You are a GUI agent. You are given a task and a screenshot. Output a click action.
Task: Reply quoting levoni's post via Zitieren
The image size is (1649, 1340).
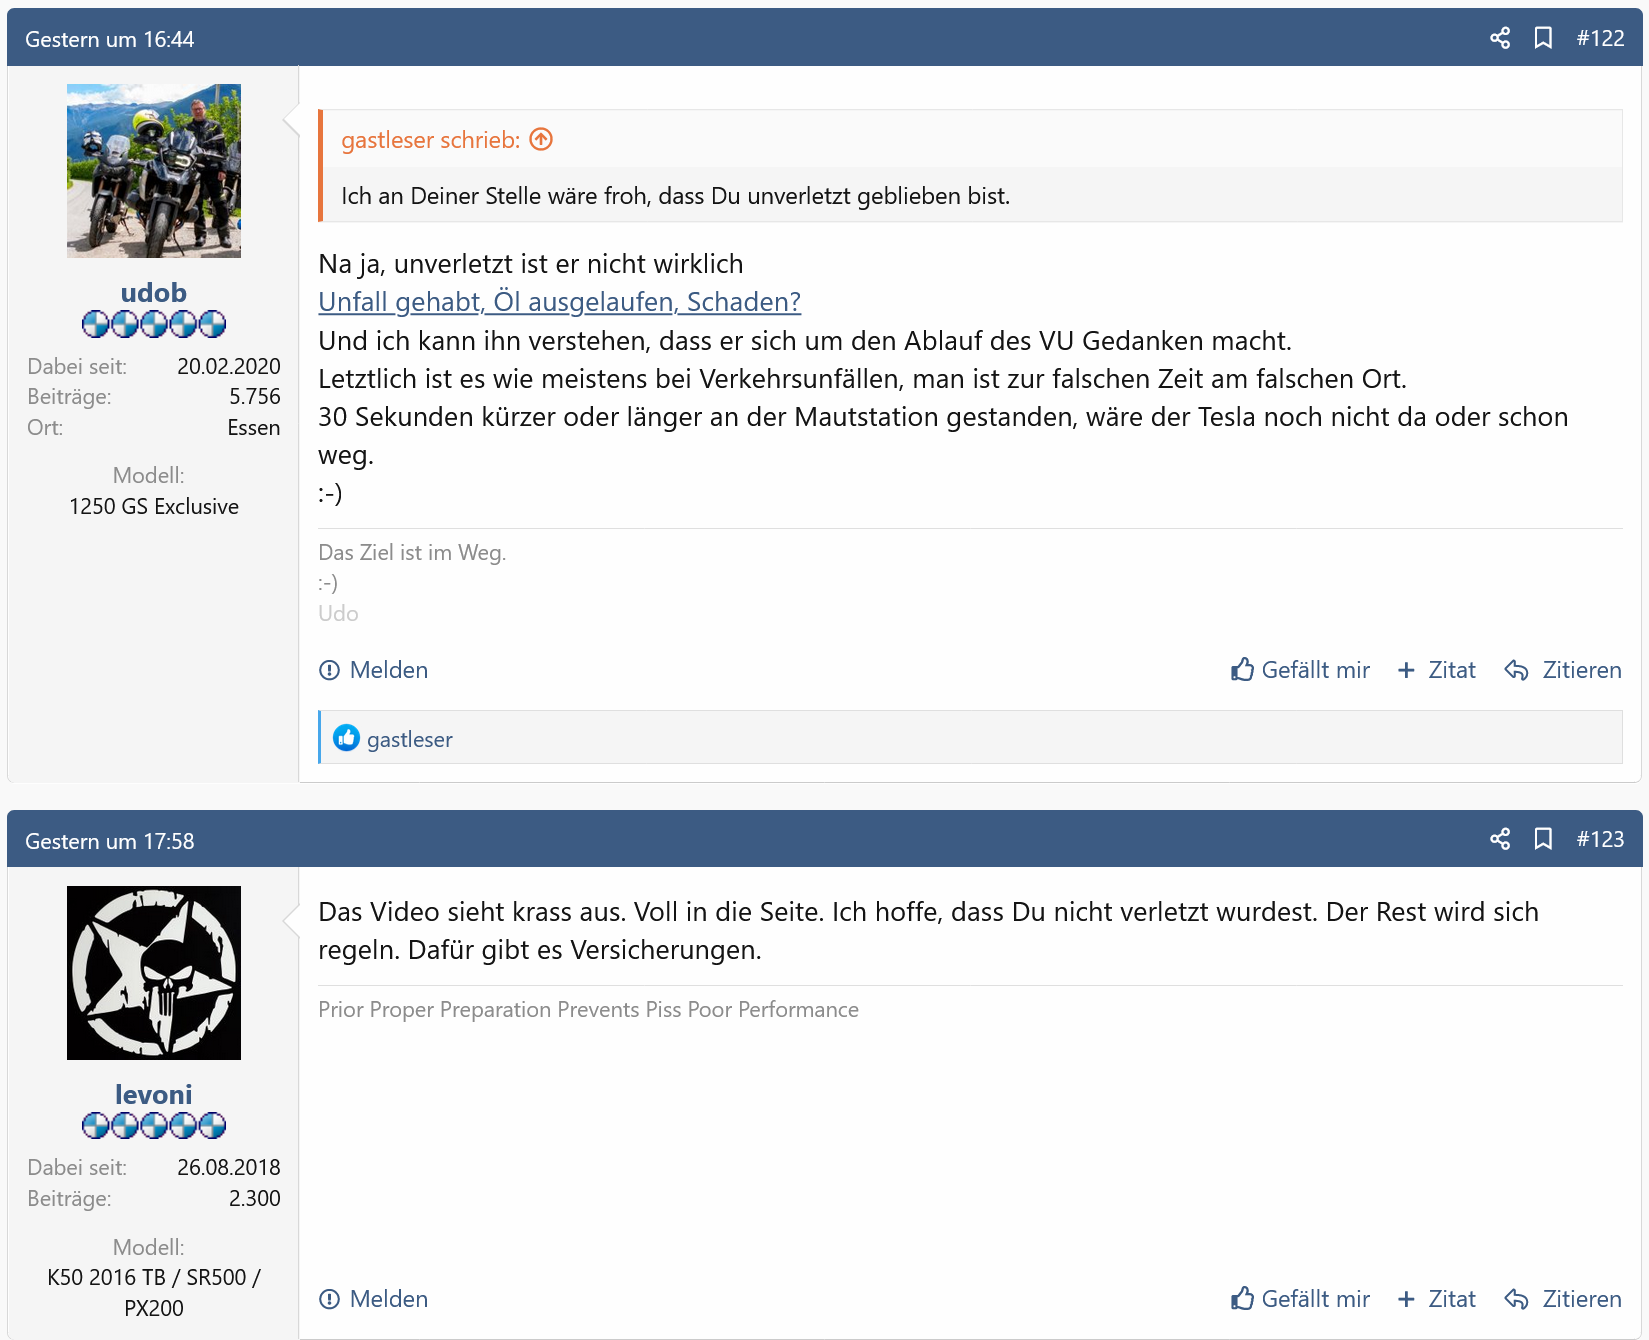pyautogui.click(x=1563, y=1299)
